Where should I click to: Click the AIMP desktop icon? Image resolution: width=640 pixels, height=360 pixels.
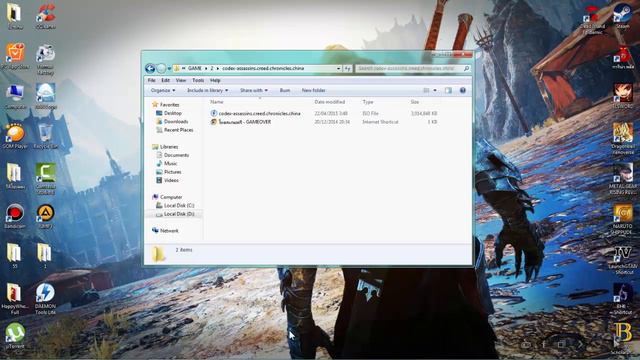pos(45,216)
